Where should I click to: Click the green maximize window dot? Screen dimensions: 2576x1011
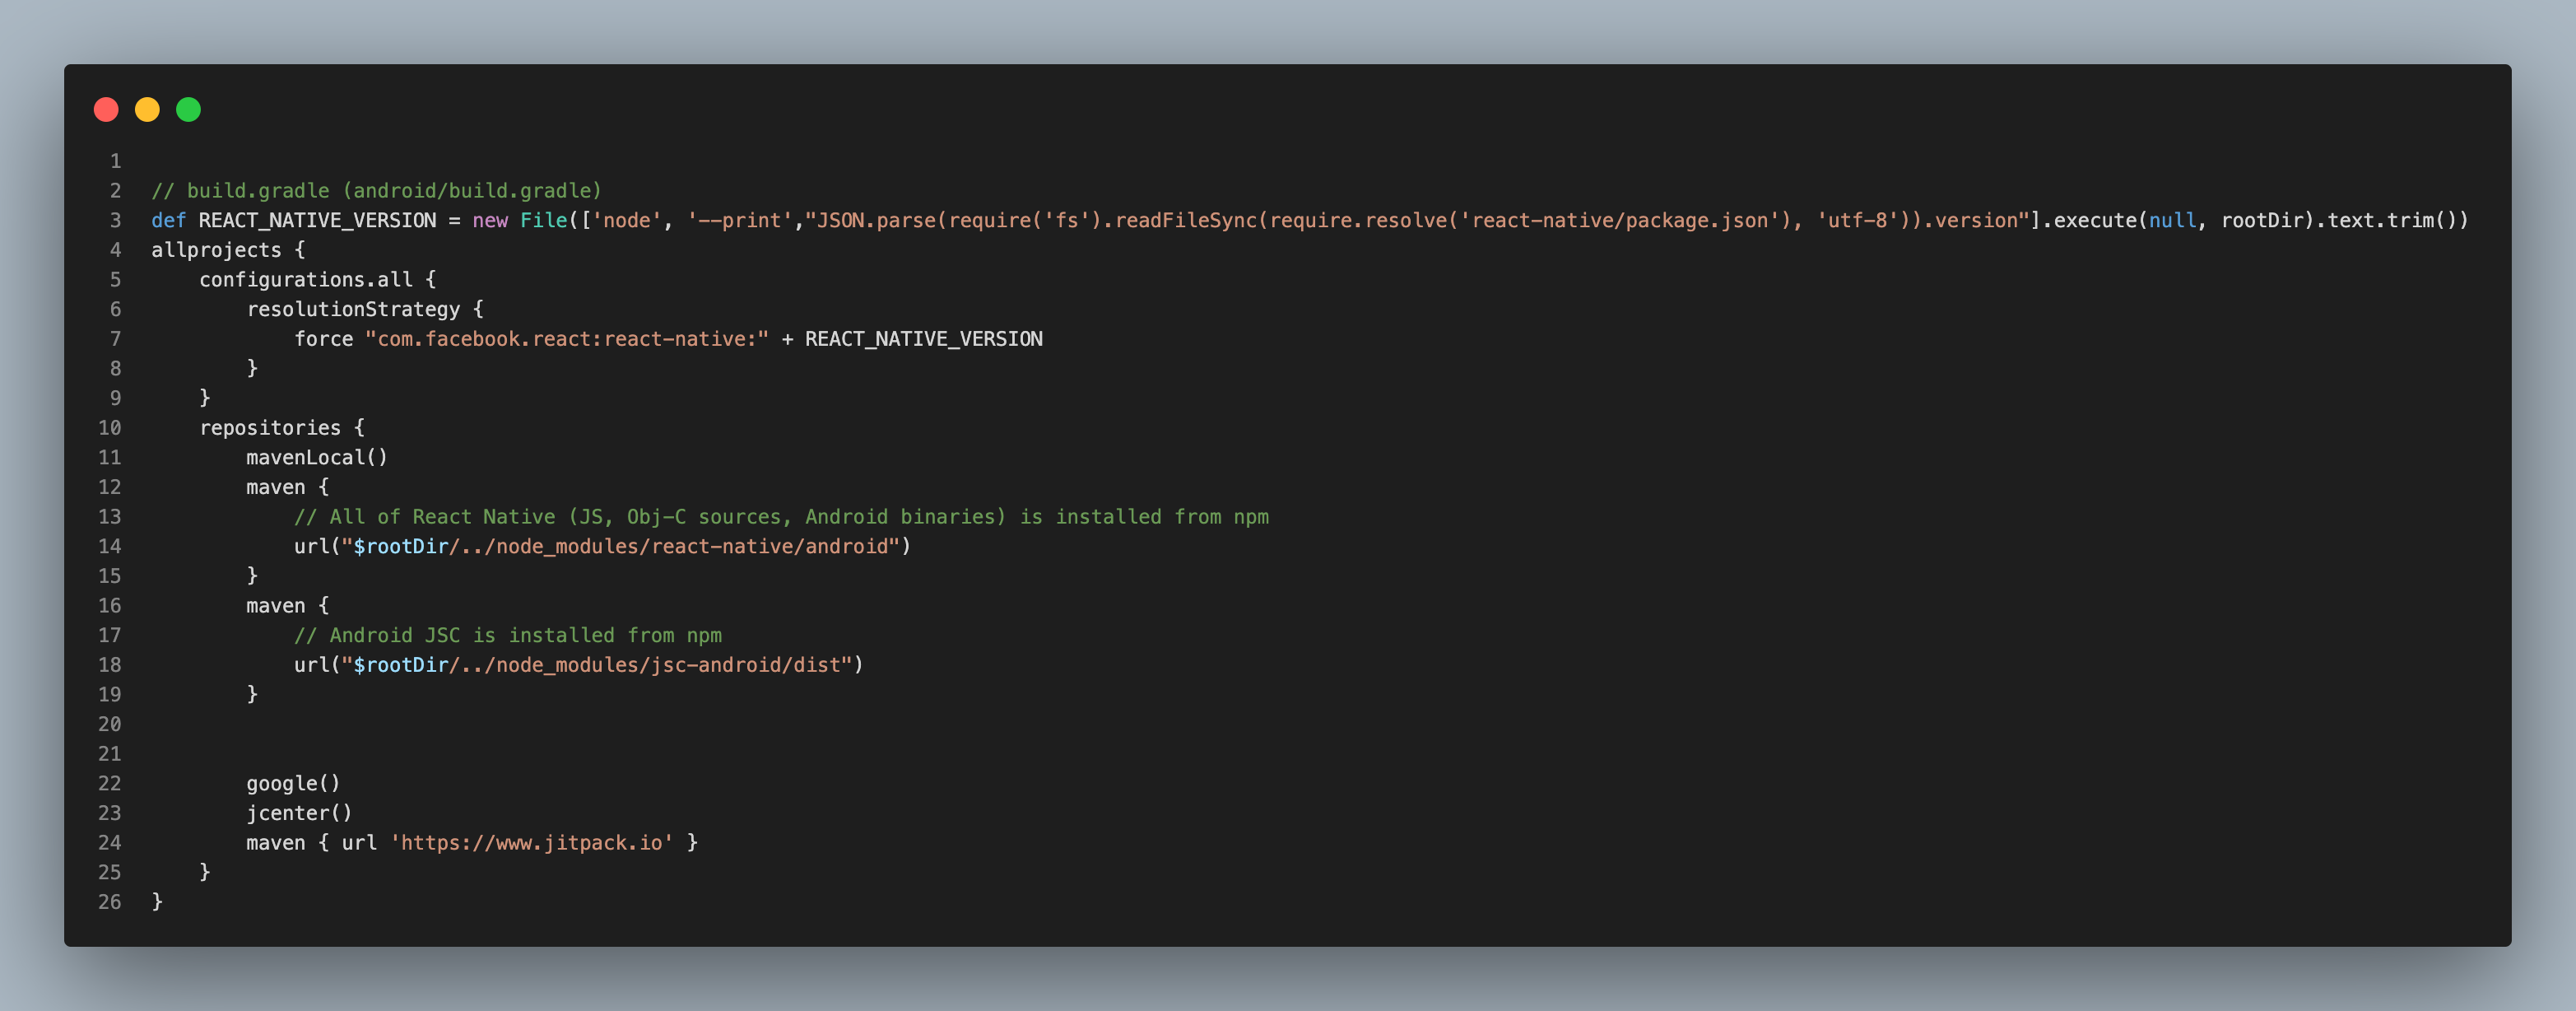tap(188, 110)
